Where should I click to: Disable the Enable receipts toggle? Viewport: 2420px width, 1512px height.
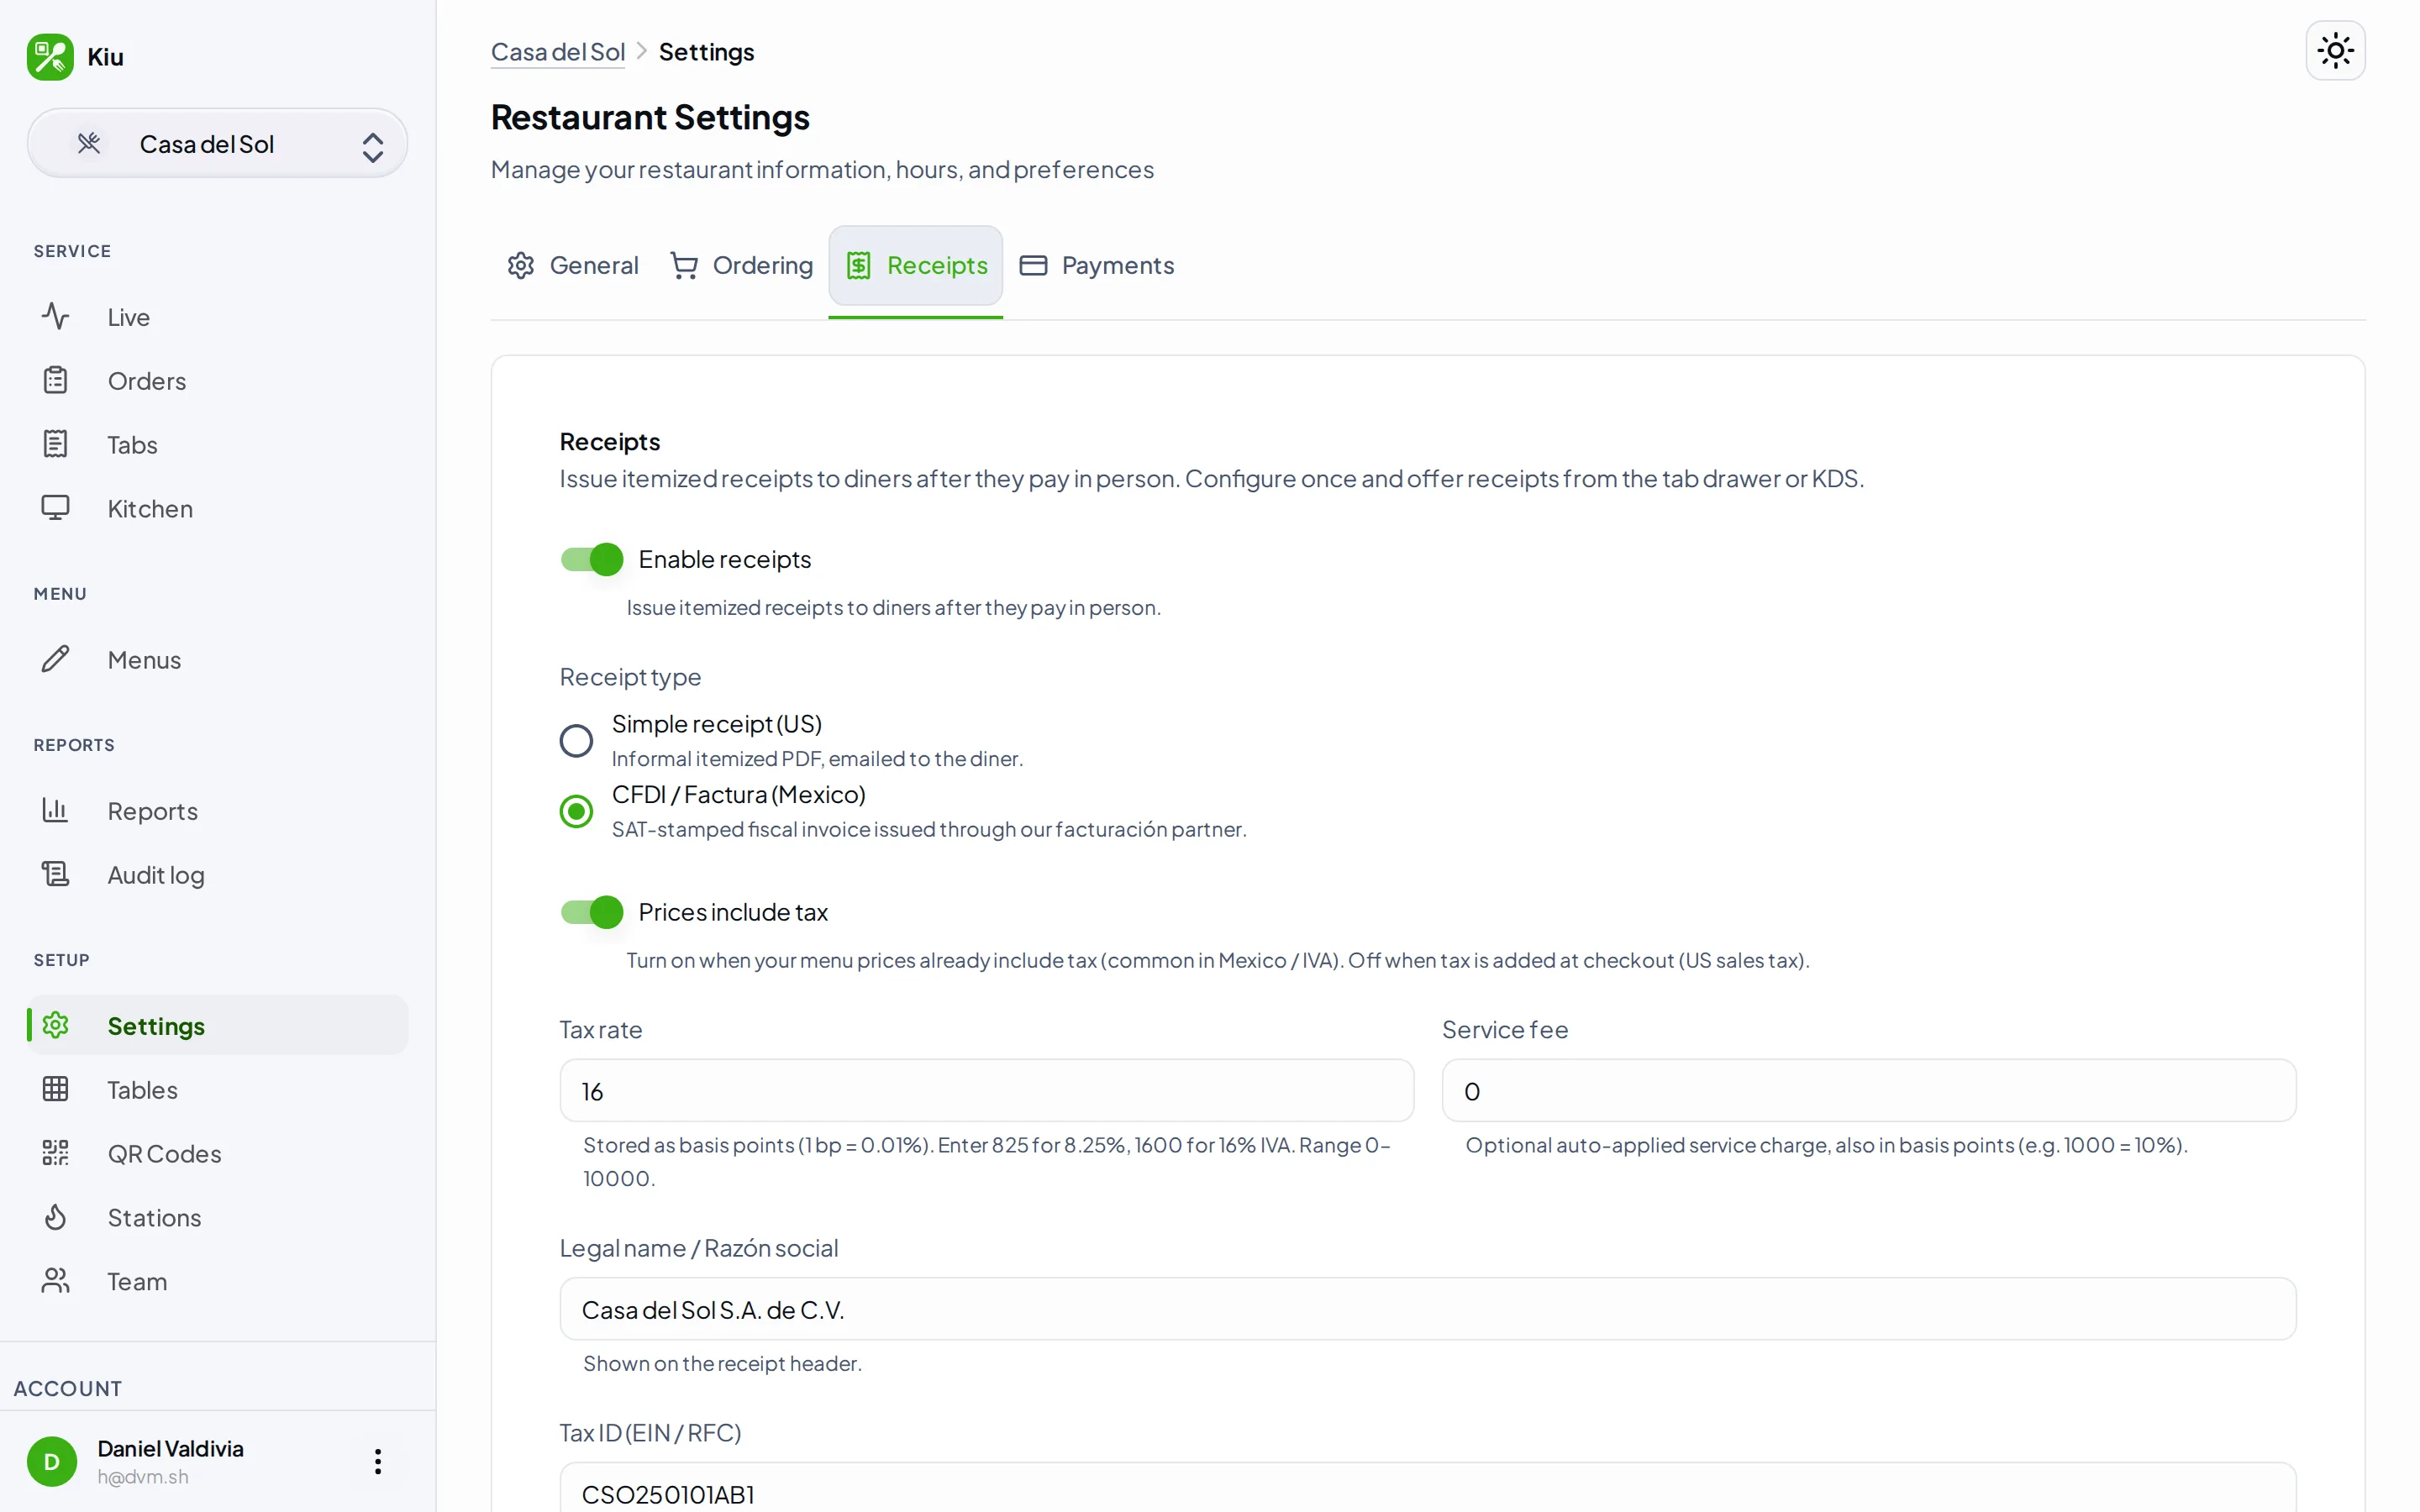click(591, 559)
